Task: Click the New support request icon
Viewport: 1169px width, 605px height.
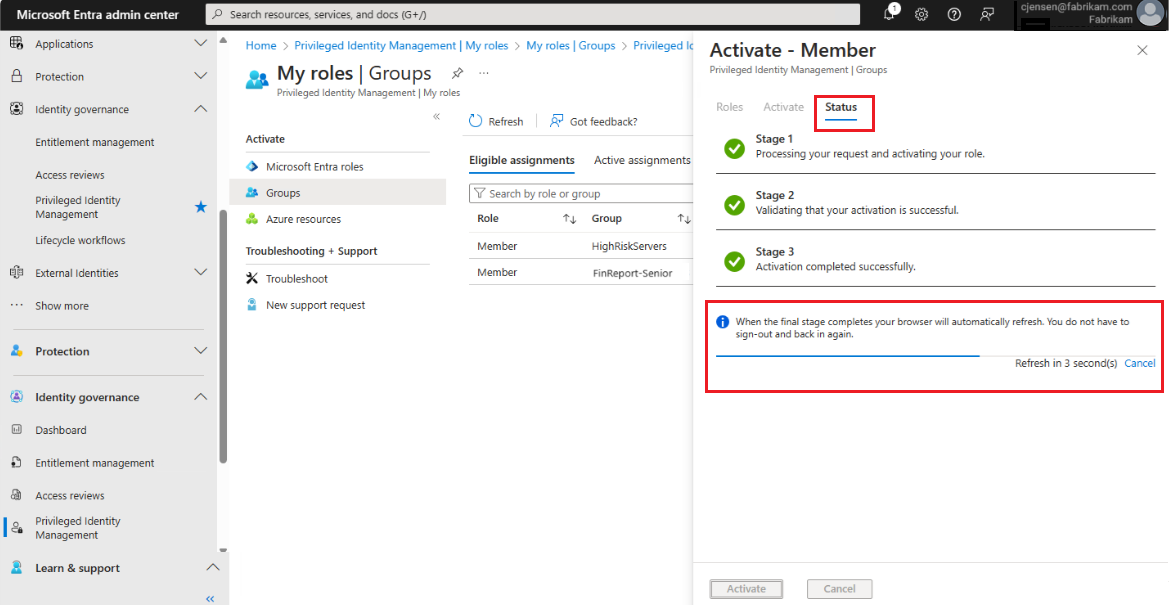Action: tap(252, 305)
